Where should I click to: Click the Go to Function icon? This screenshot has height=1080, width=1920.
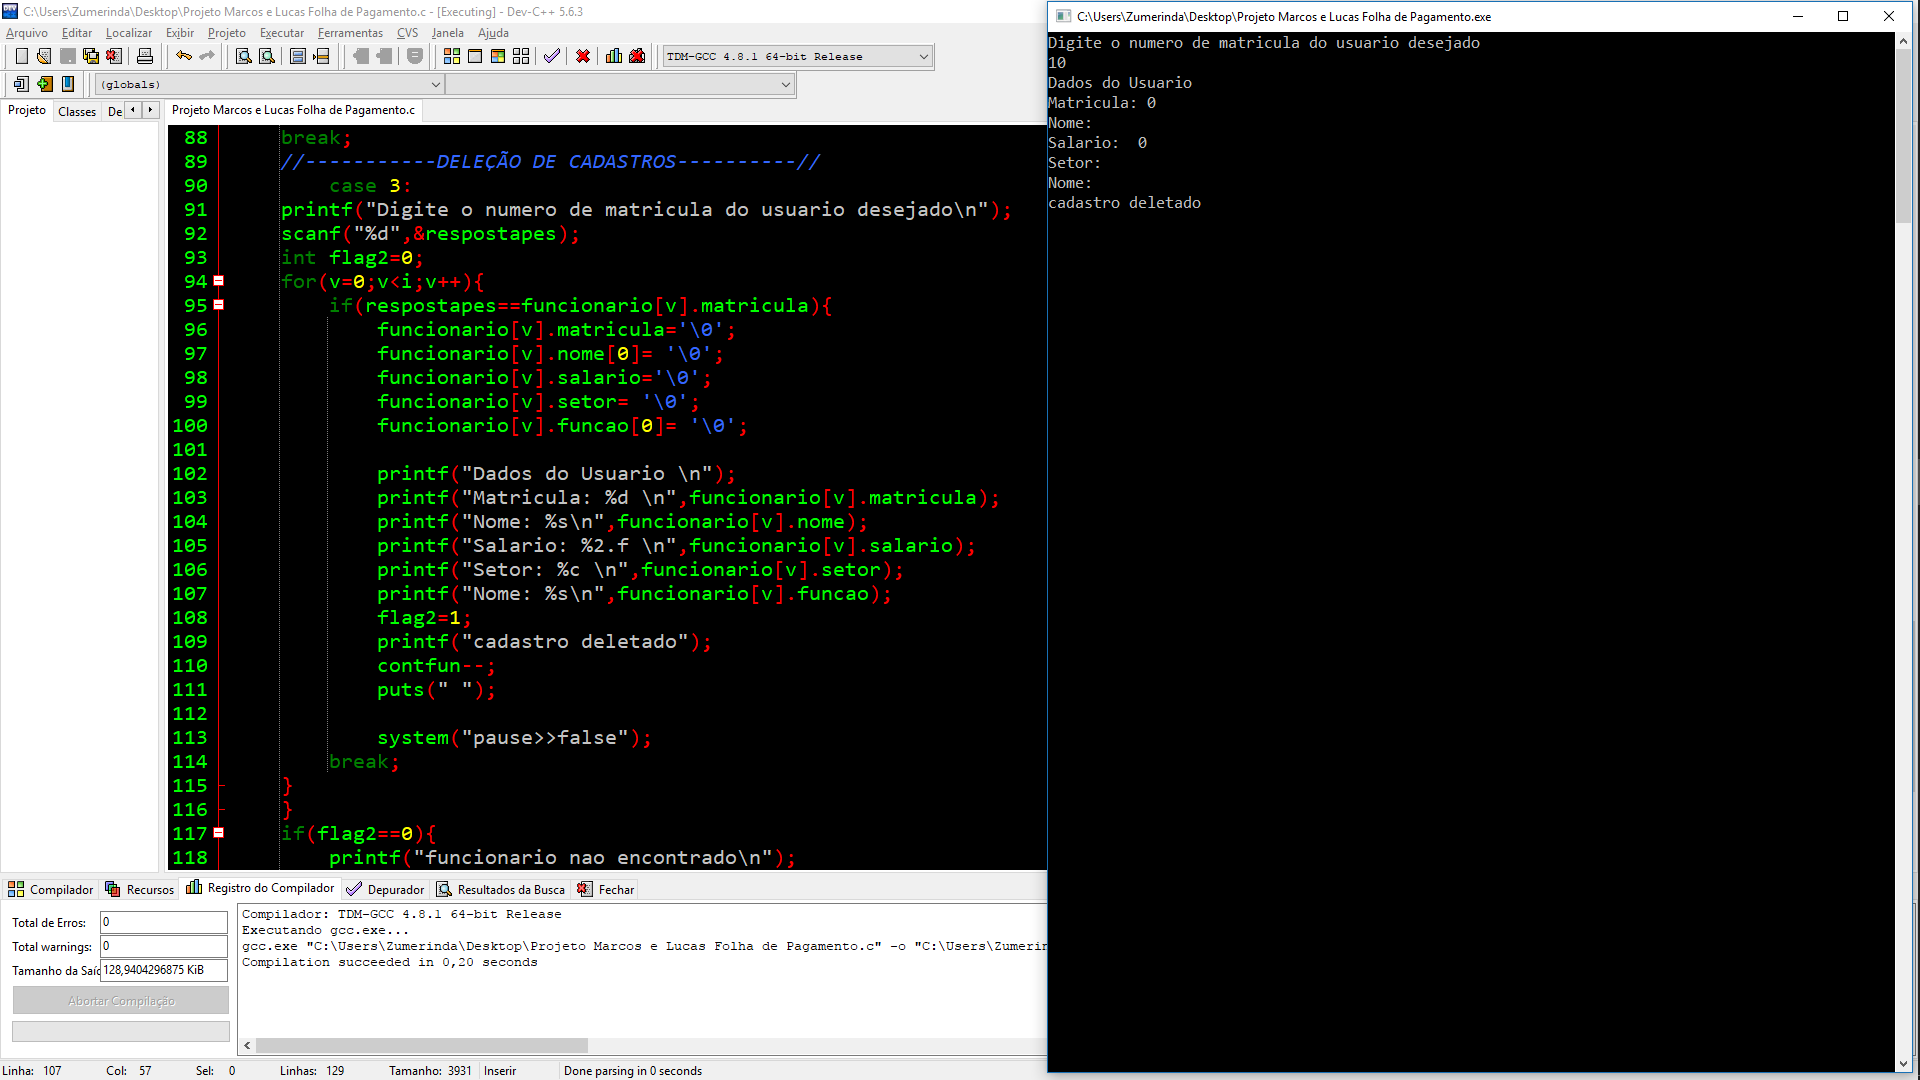(298, 56)
